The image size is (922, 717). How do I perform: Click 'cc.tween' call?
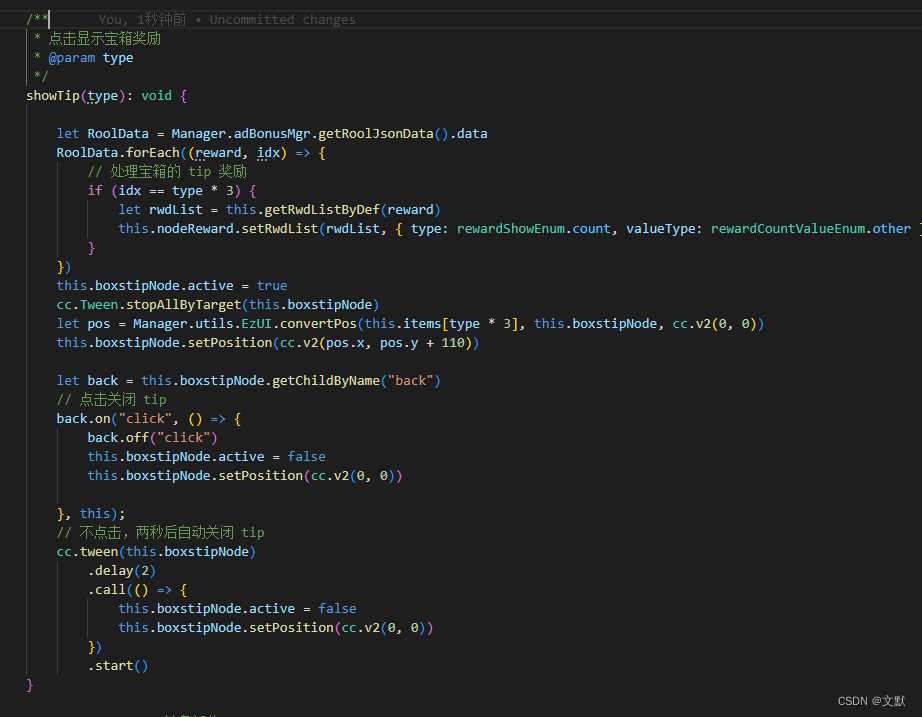click(87, 552)
